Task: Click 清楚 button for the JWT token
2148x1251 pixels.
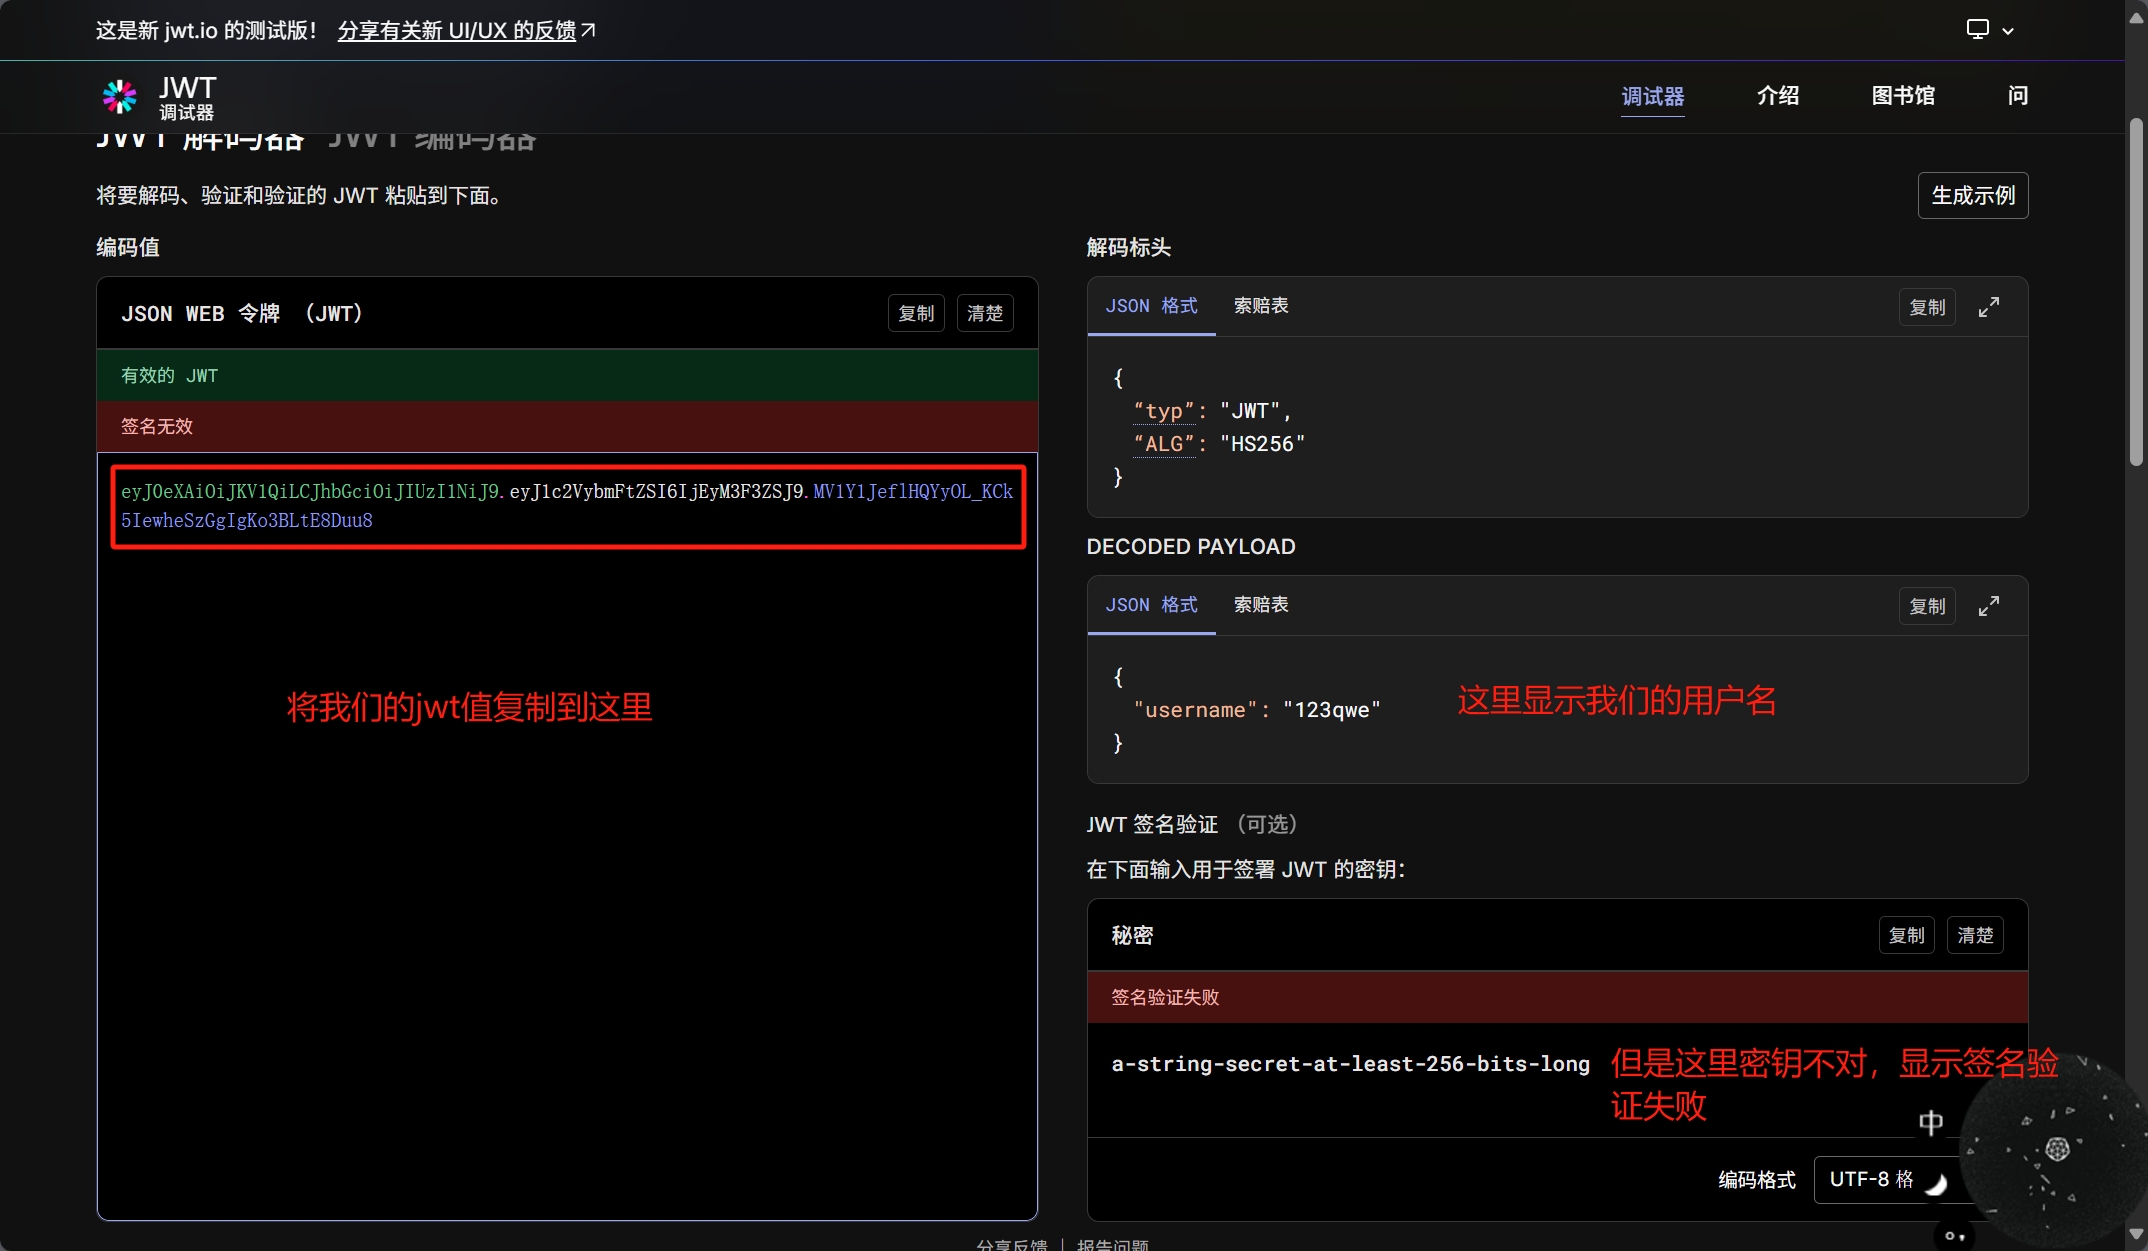Action: click(984, 313)
